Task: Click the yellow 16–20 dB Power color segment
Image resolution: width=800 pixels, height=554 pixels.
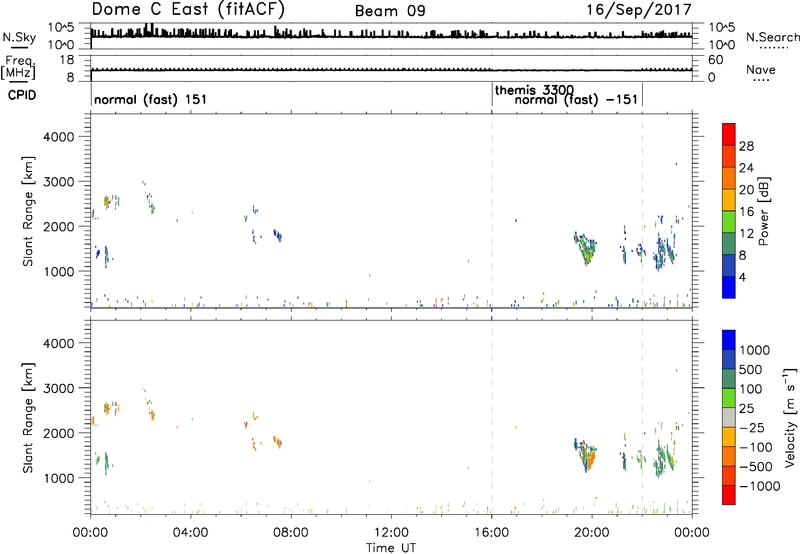Action: (729, 200)
